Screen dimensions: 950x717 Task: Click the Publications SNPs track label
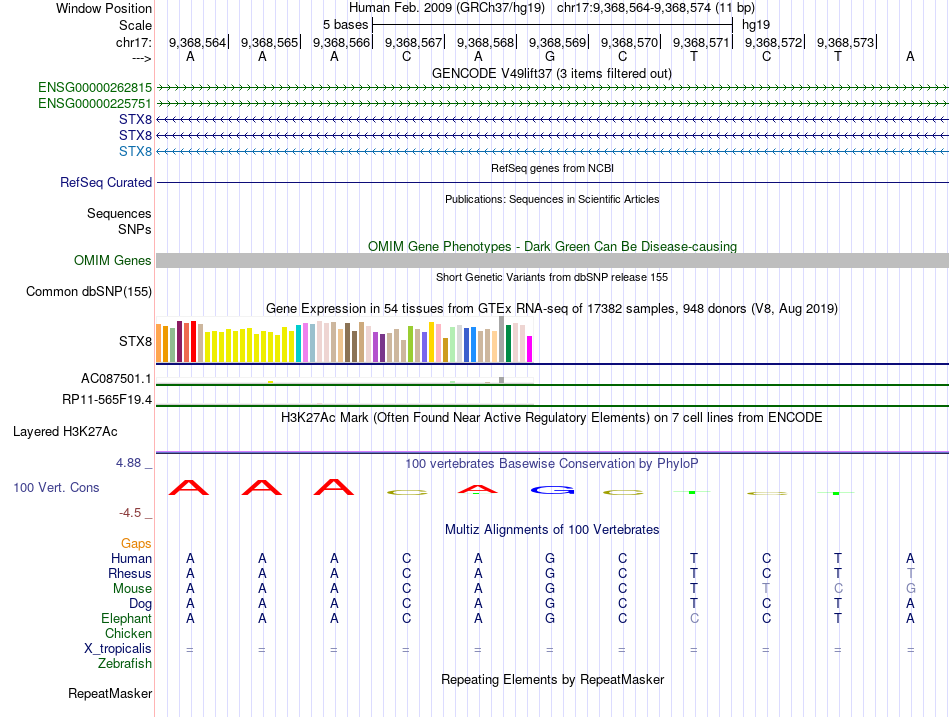[x=135, y=230]
